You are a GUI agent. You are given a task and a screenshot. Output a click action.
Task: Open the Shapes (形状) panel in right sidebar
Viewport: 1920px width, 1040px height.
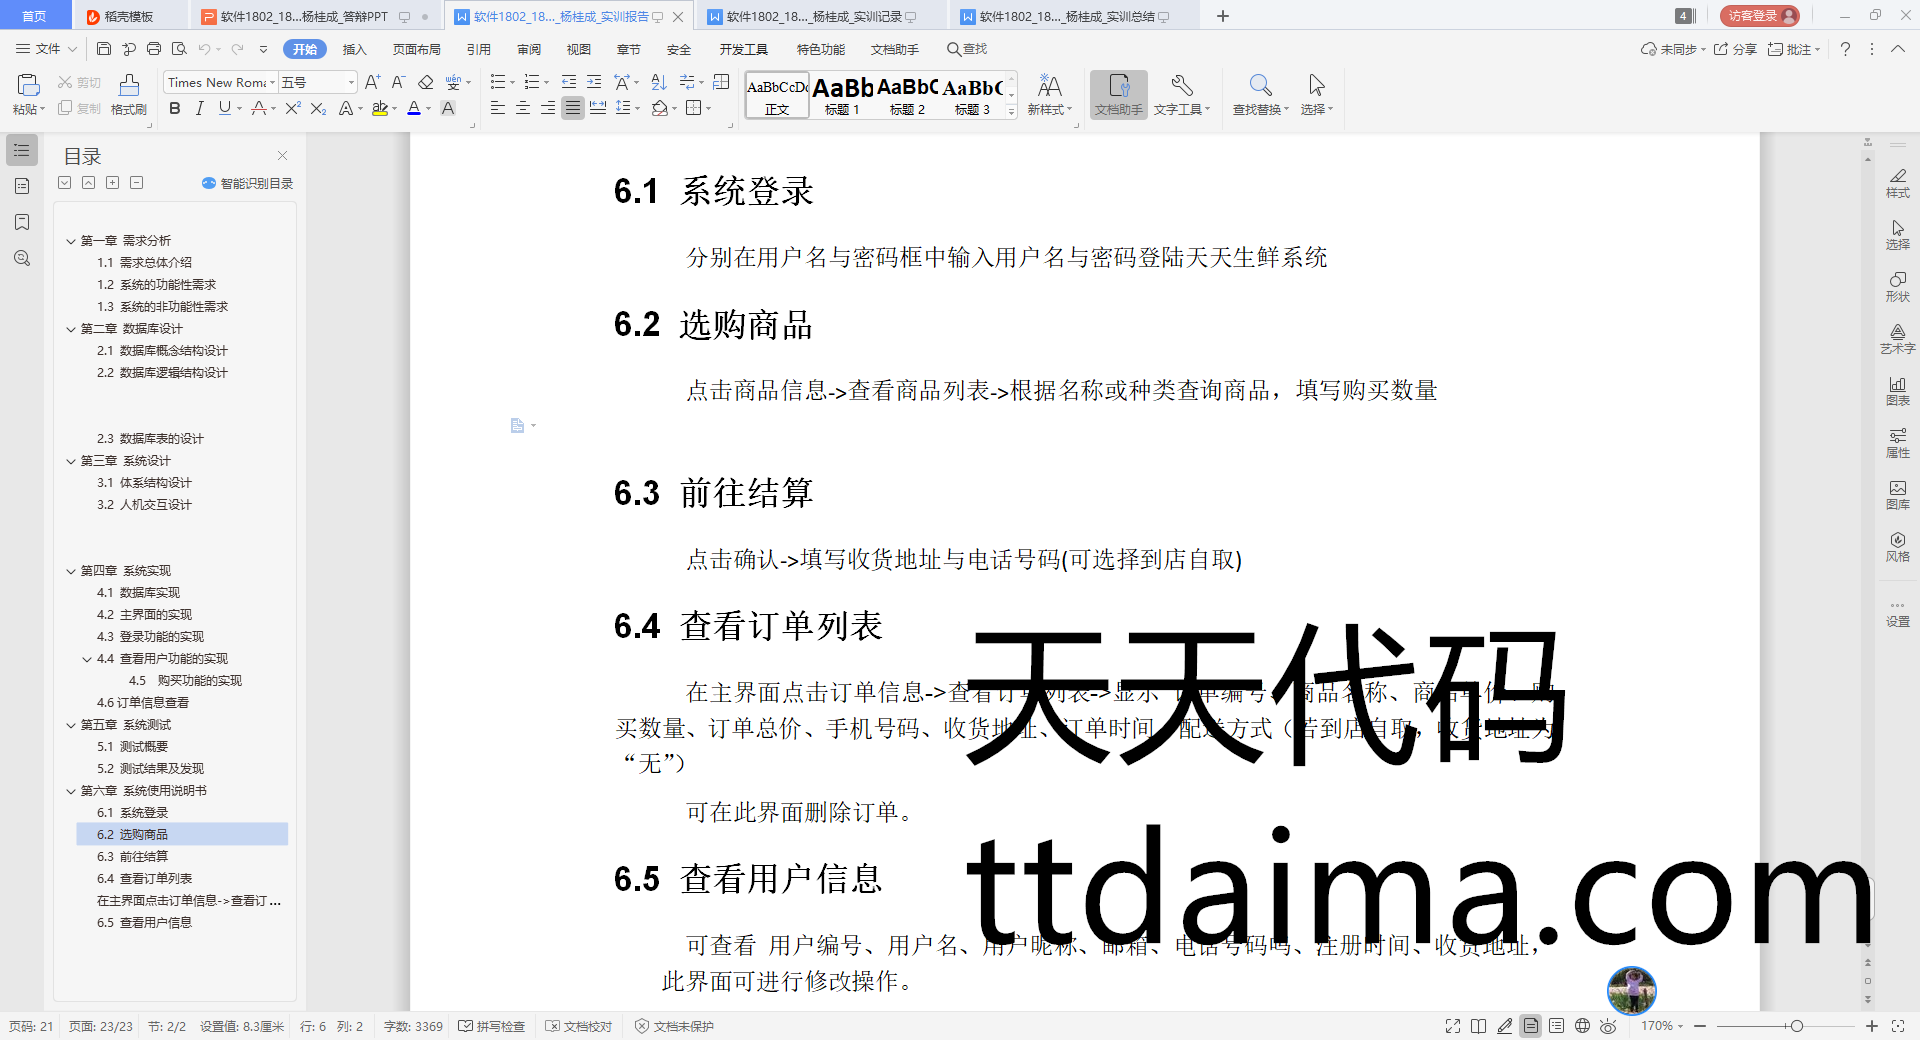coord(1897,286)
